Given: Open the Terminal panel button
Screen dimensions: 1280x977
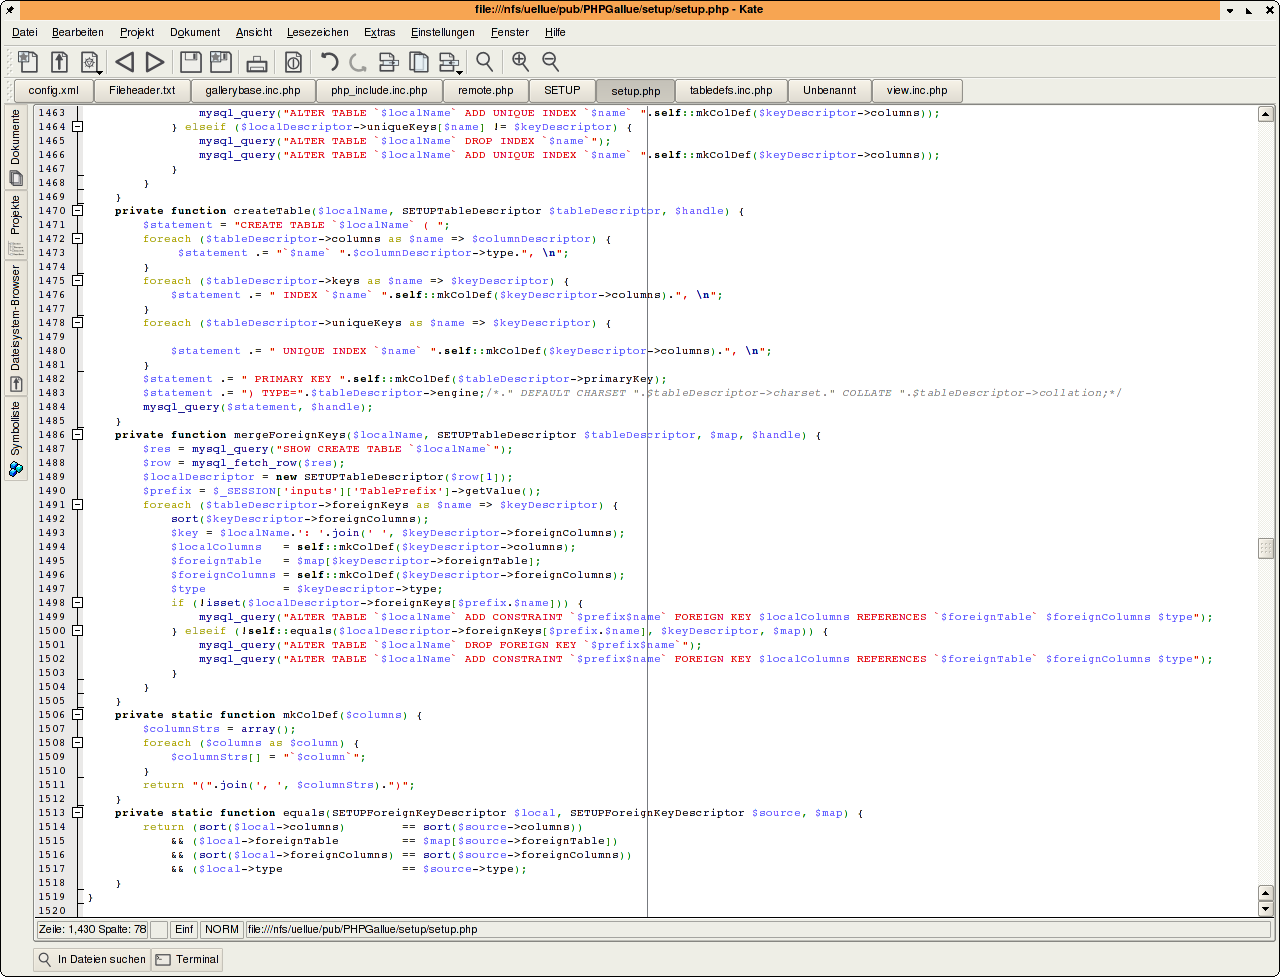Looking at the screenshot, I should pyautogui.click(x=187, y=959).
